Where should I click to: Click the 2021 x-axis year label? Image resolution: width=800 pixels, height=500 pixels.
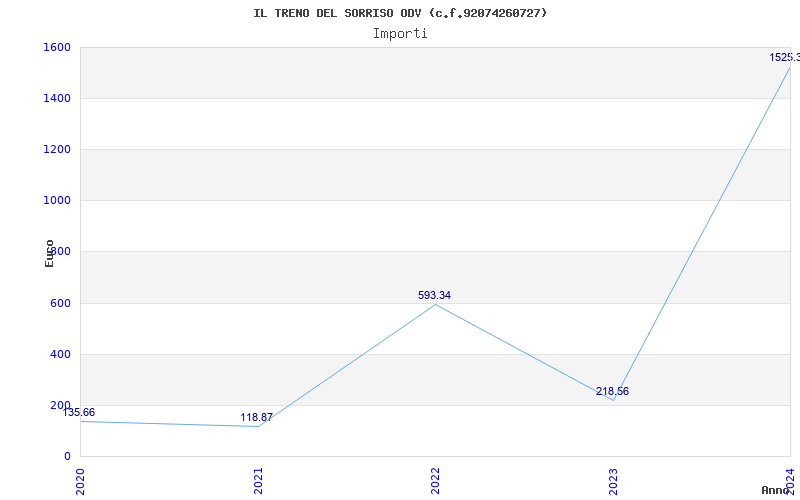(x=258, y=481)
